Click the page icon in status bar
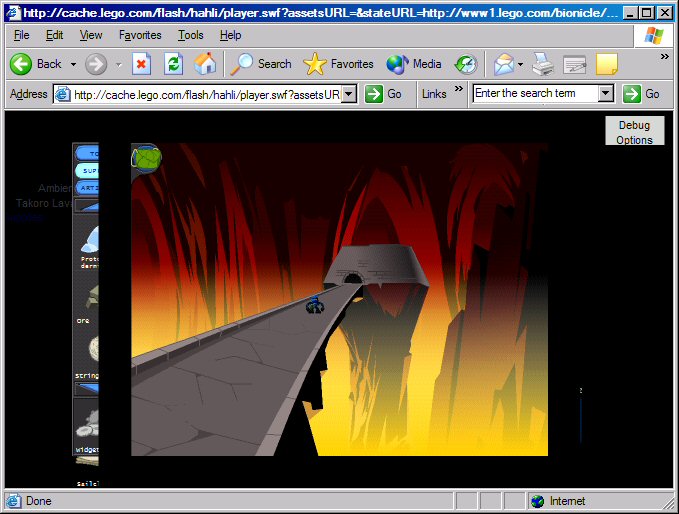The width and height of the screenshot is (679, 514). pyautogui.click(x=13, y=501)
